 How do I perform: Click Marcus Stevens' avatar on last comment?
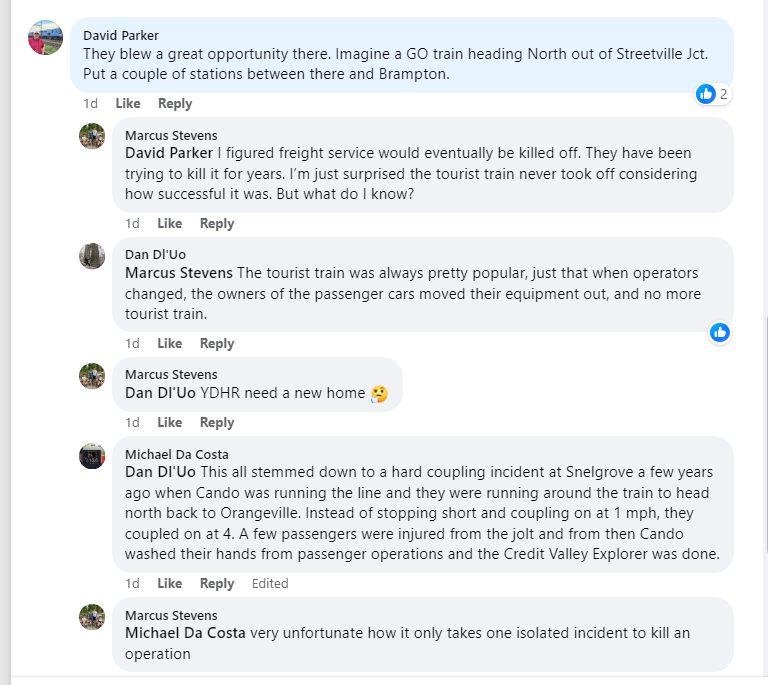[92, 616]
